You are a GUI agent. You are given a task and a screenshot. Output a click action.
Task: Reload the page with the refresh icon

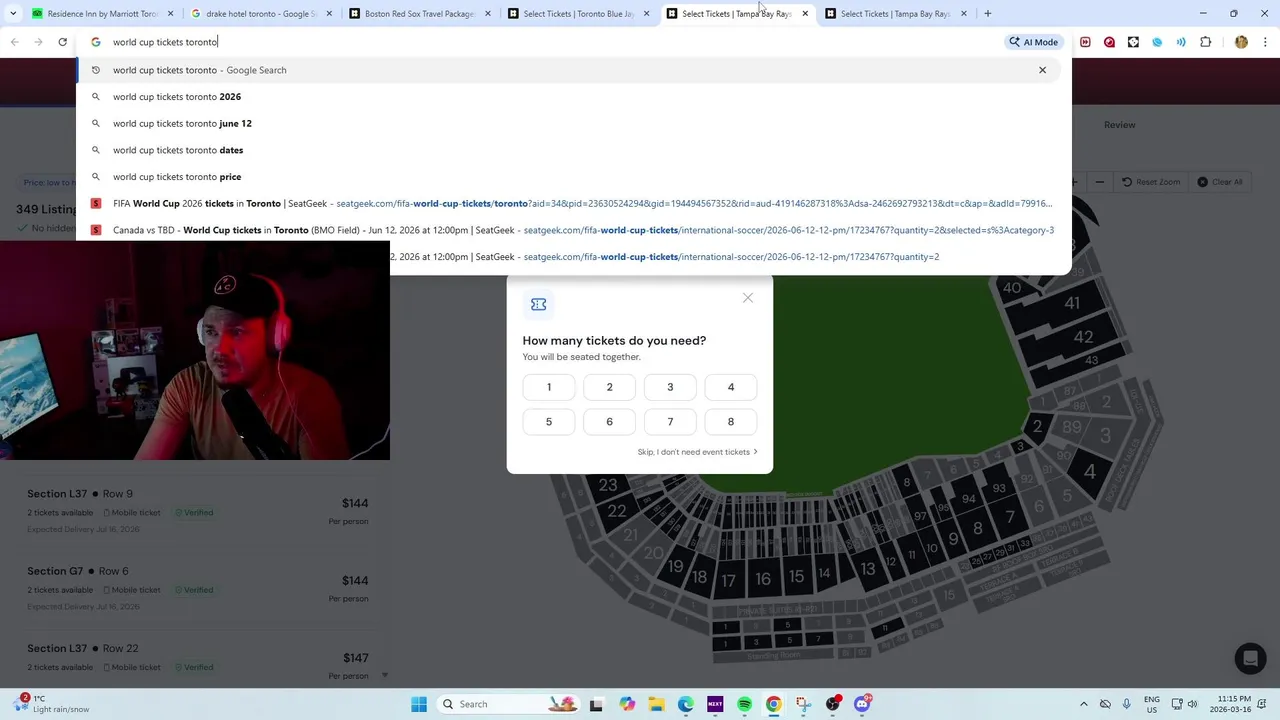63,42
